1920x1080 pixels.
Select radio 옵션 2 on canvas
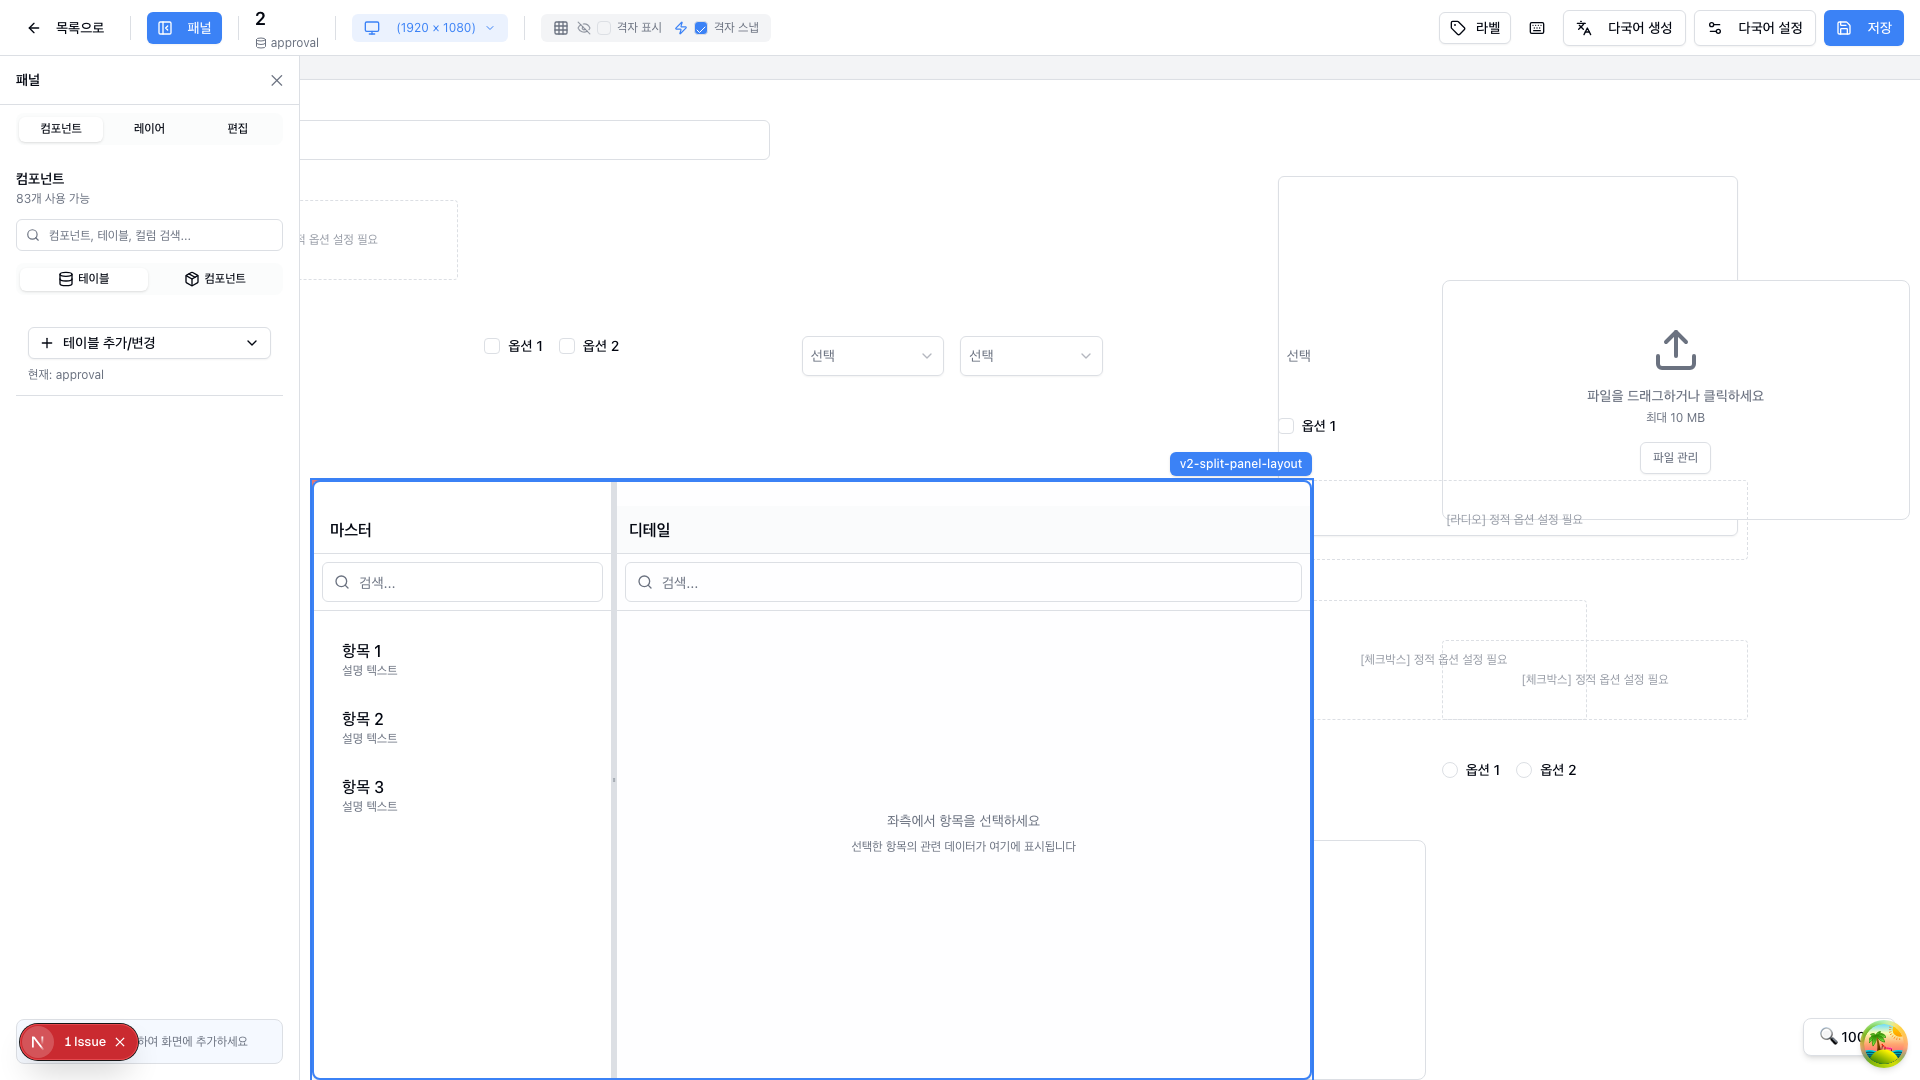[1524, 770]
